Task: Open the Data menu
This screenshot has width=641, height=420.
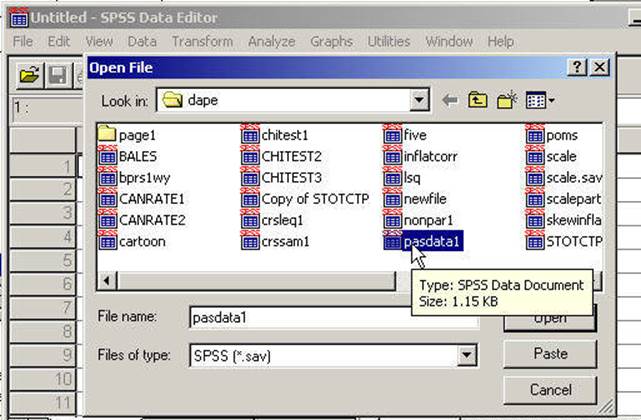Action: click(x=142, y=41)
